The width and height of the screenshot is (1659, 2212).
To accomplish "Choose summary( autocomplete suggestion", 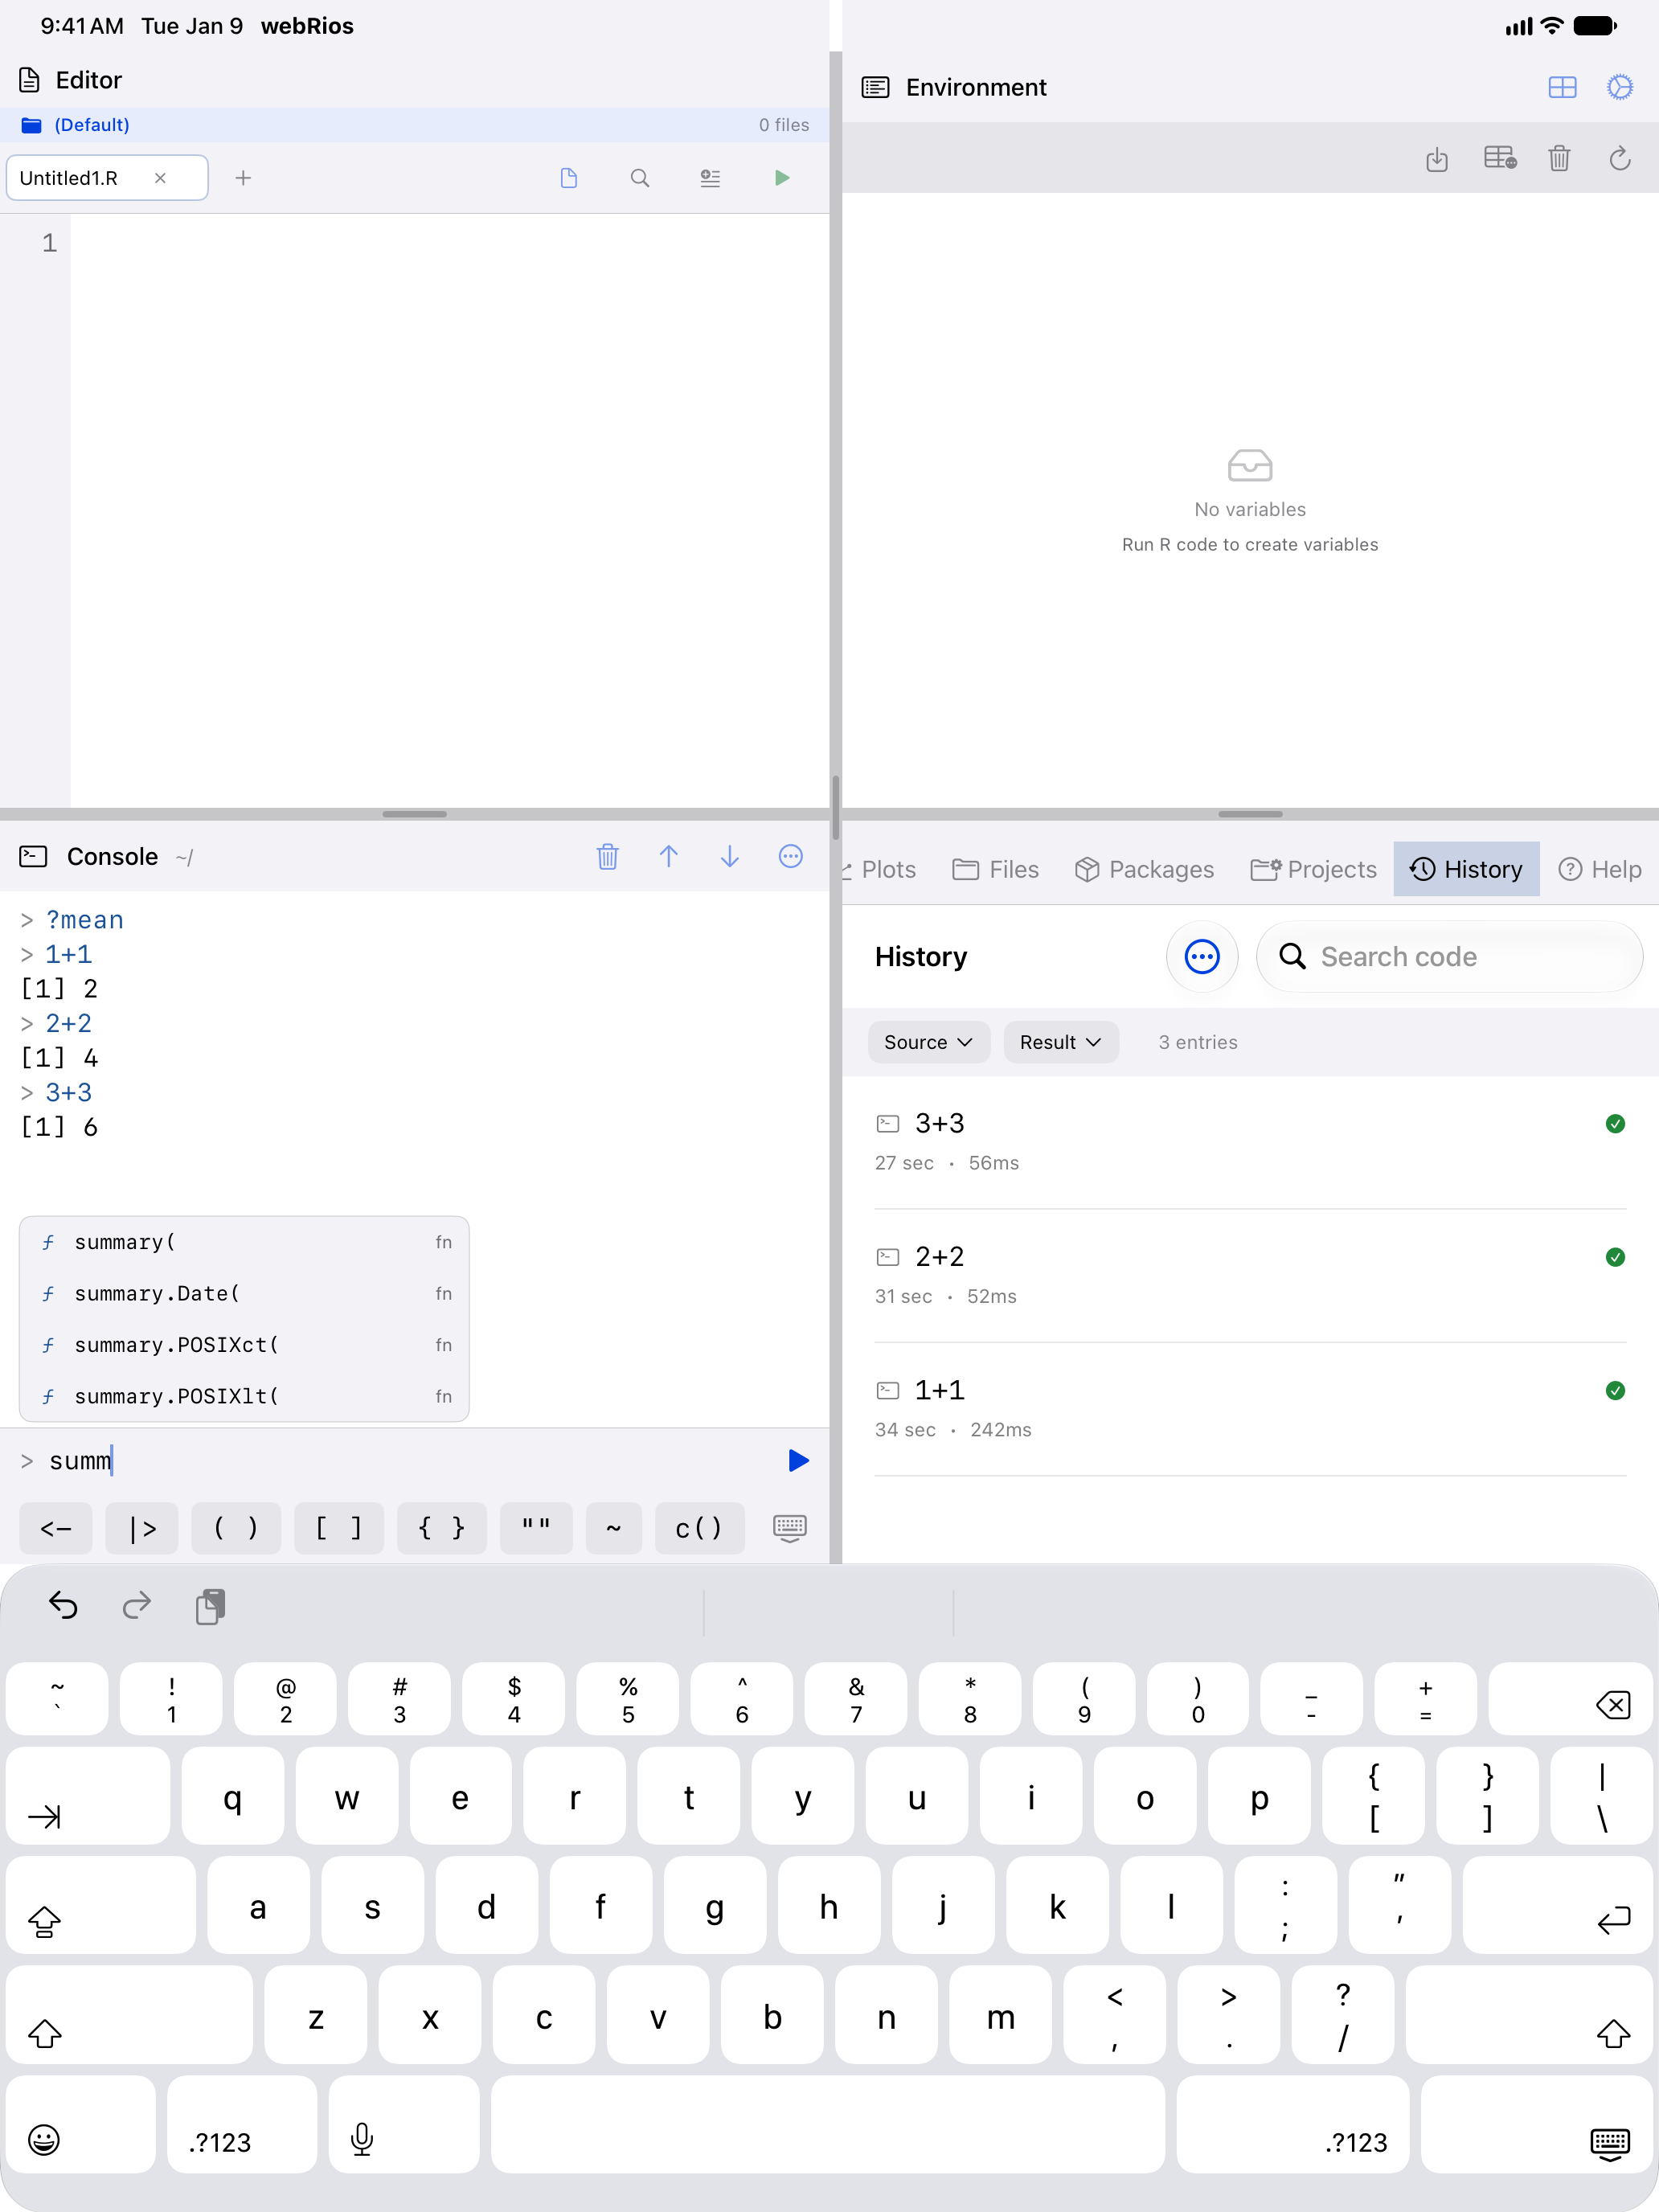I will click(x=244, y=1242).
